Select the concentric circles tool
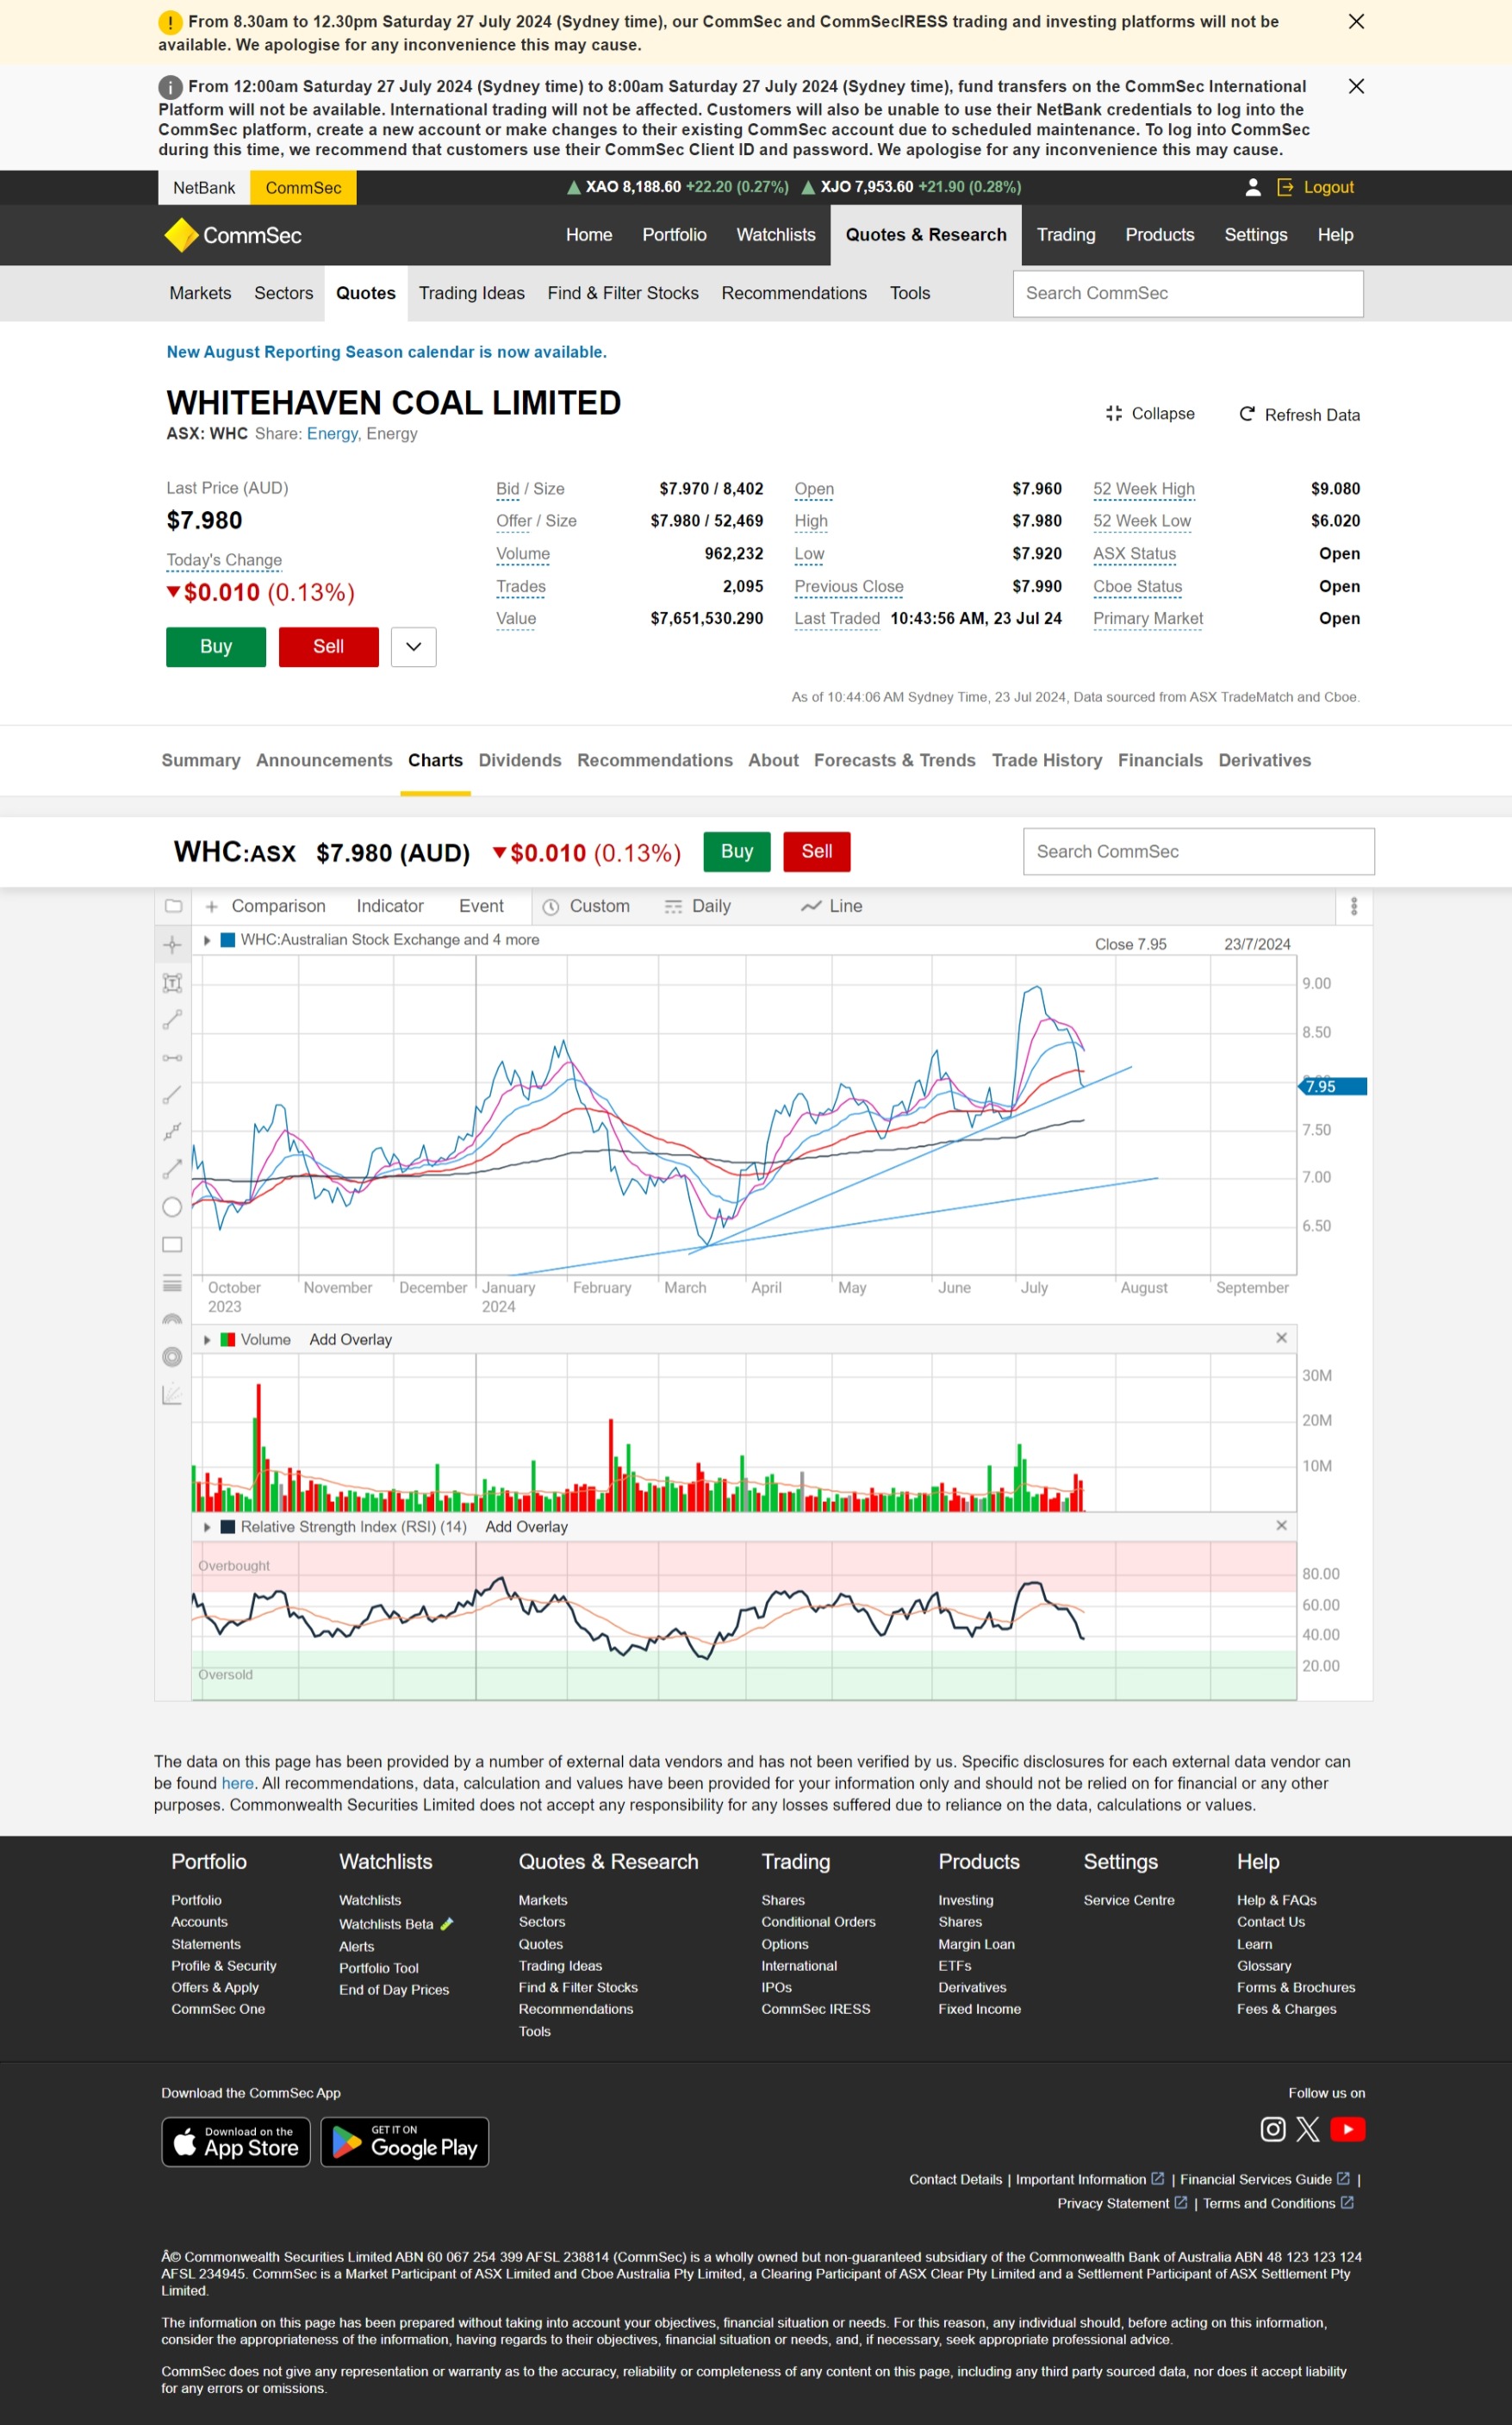The image size is (1512, 2425). (x=172, y=1357)
